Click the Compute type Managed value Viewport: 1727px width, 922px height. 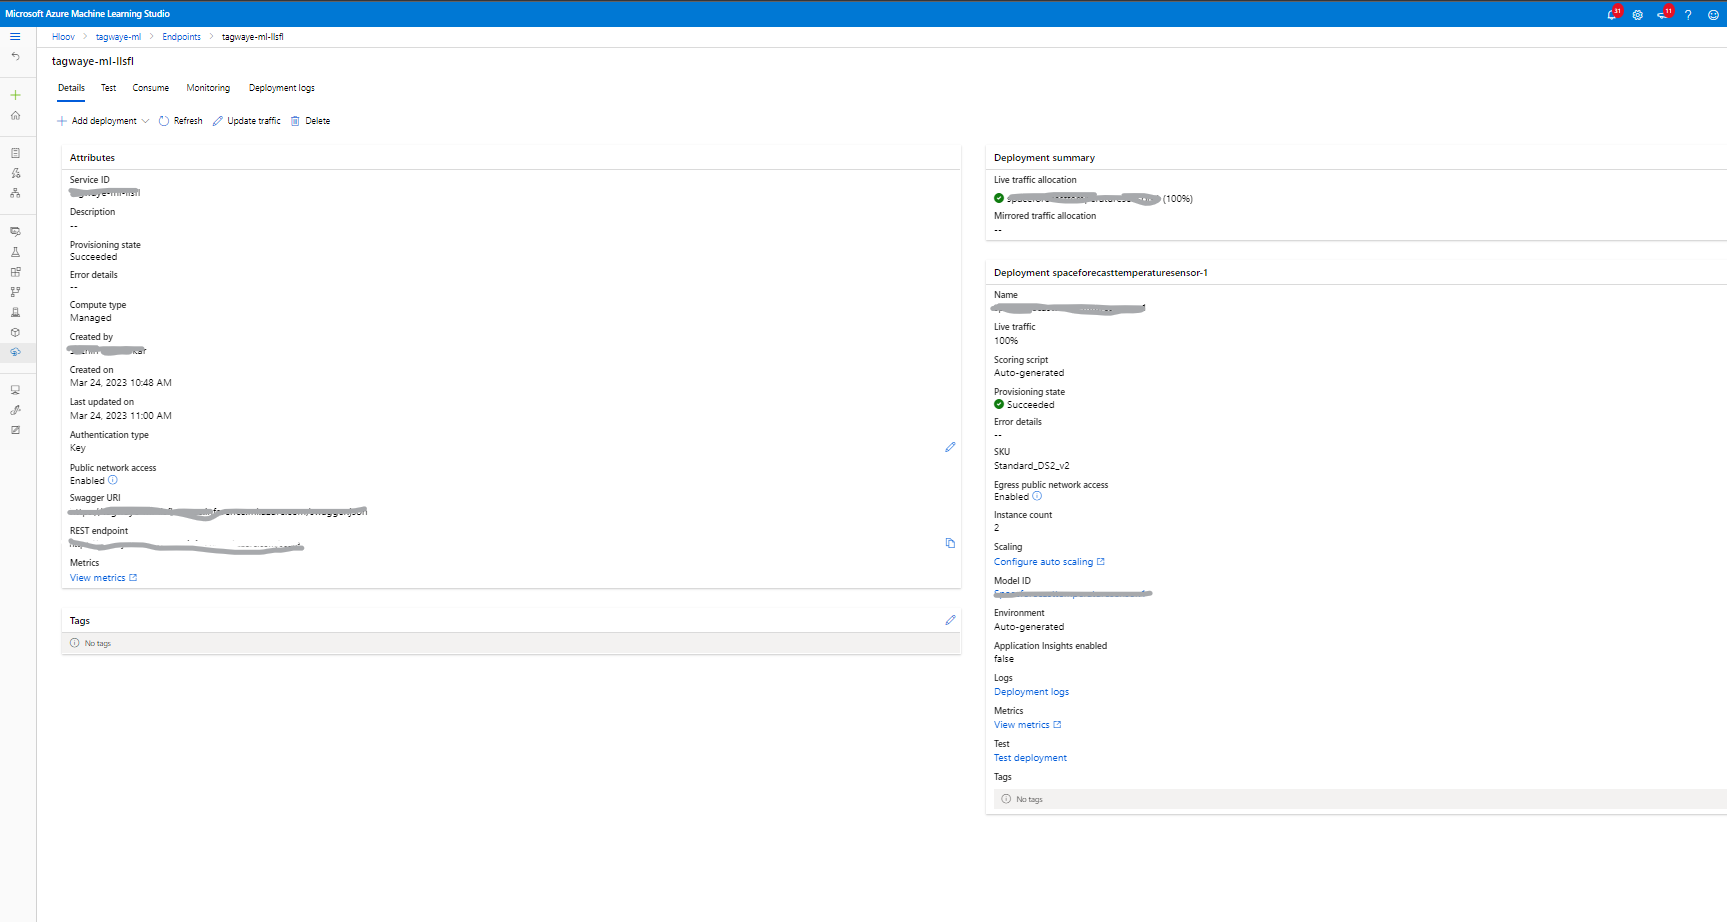[90, 318]
